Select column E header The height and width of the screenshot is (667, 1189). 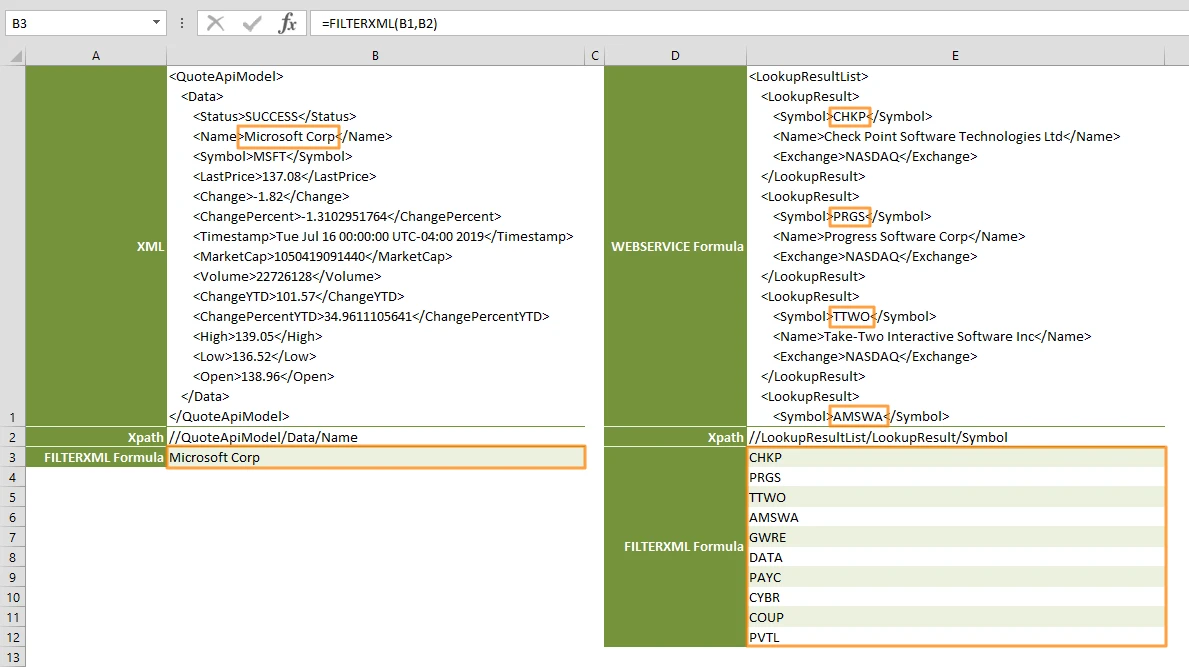(x=955, y=56)
